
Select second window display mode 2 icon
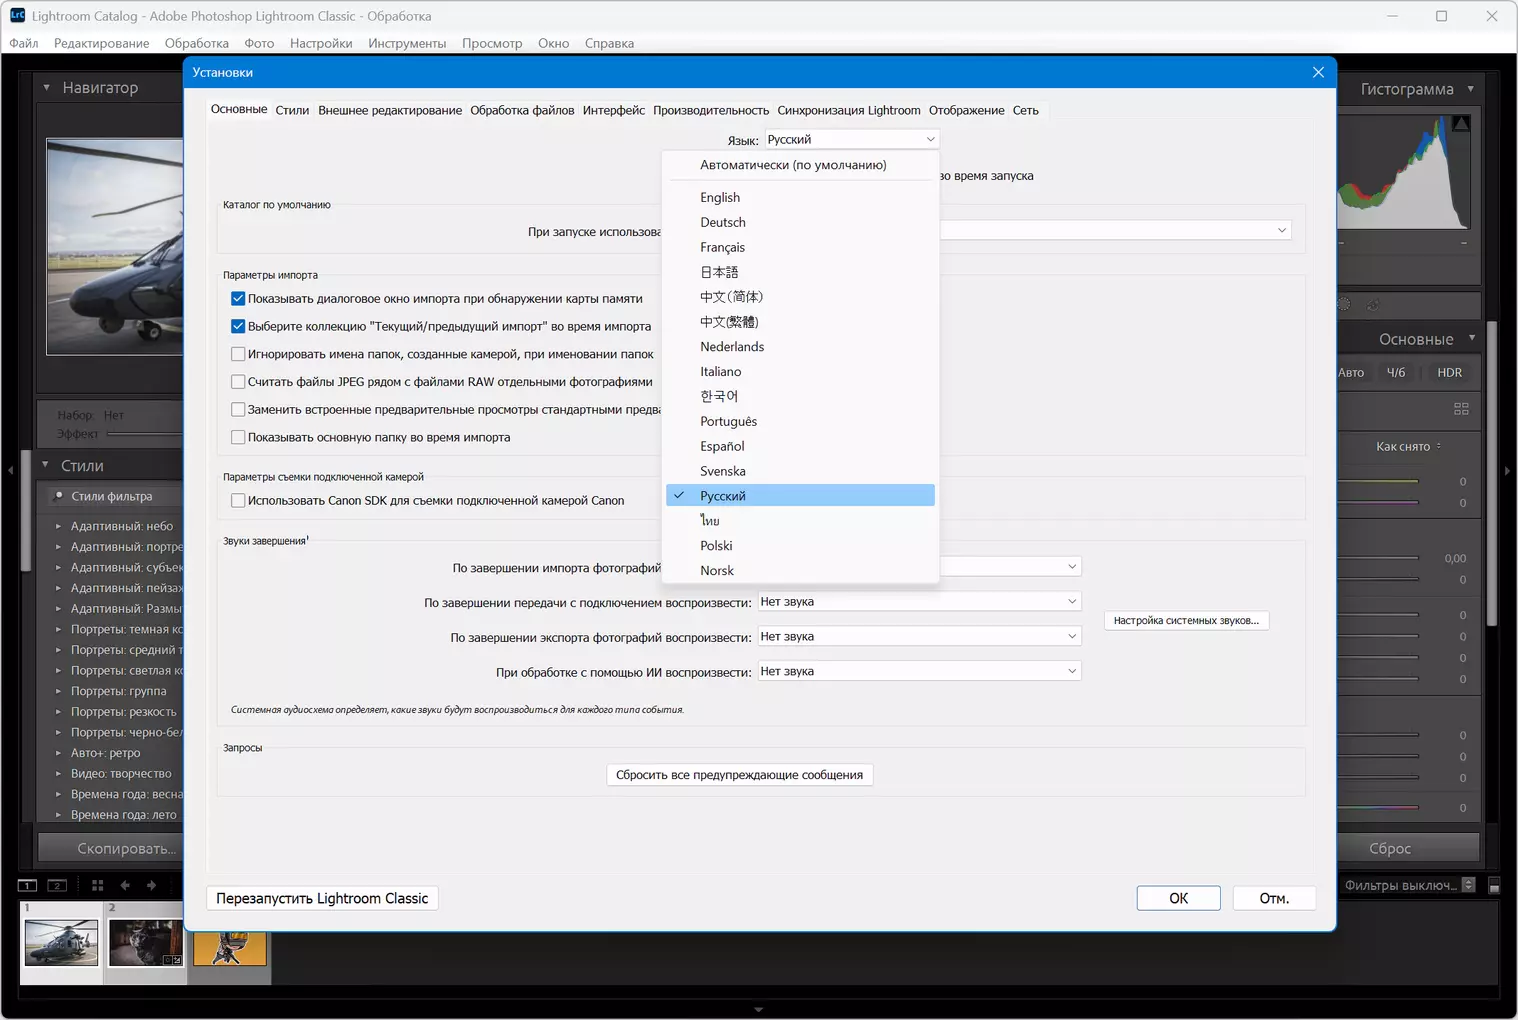pyautogui.click(x=58, y=885)
